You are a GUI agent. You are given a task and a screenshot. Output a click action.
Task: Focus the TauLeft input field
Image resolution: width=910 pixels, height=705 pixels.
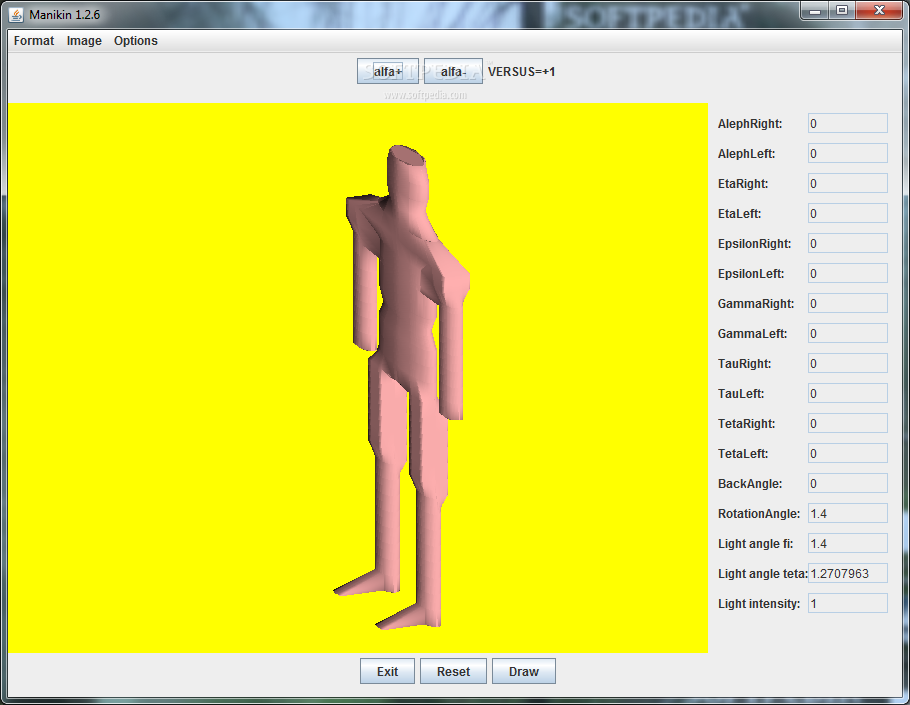pos(848,393)
